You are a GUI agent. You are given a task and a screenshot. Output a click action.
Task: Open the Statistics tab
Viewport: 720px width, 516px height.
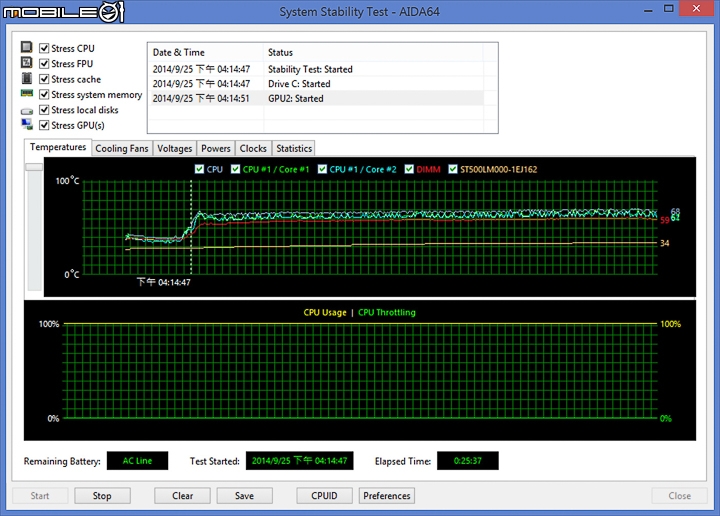point(294,148)
